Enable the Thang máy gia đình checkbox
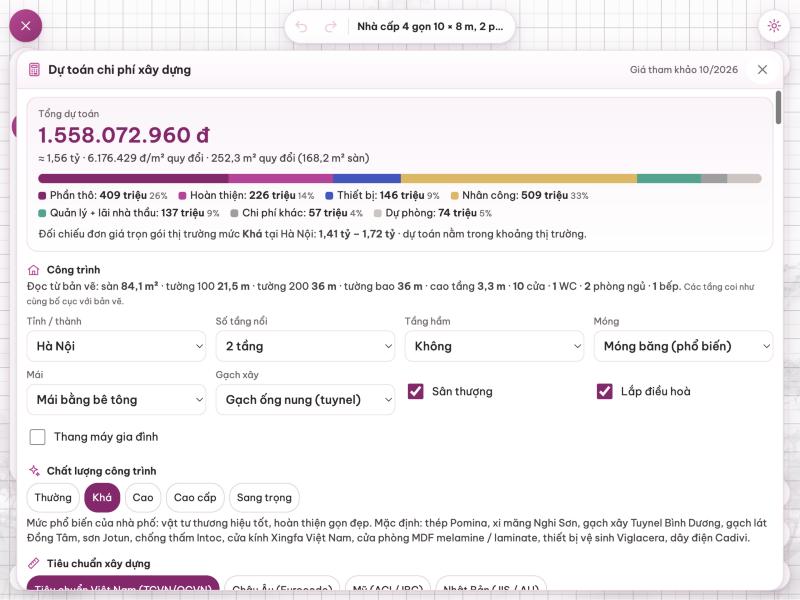 tap(37, 437)
